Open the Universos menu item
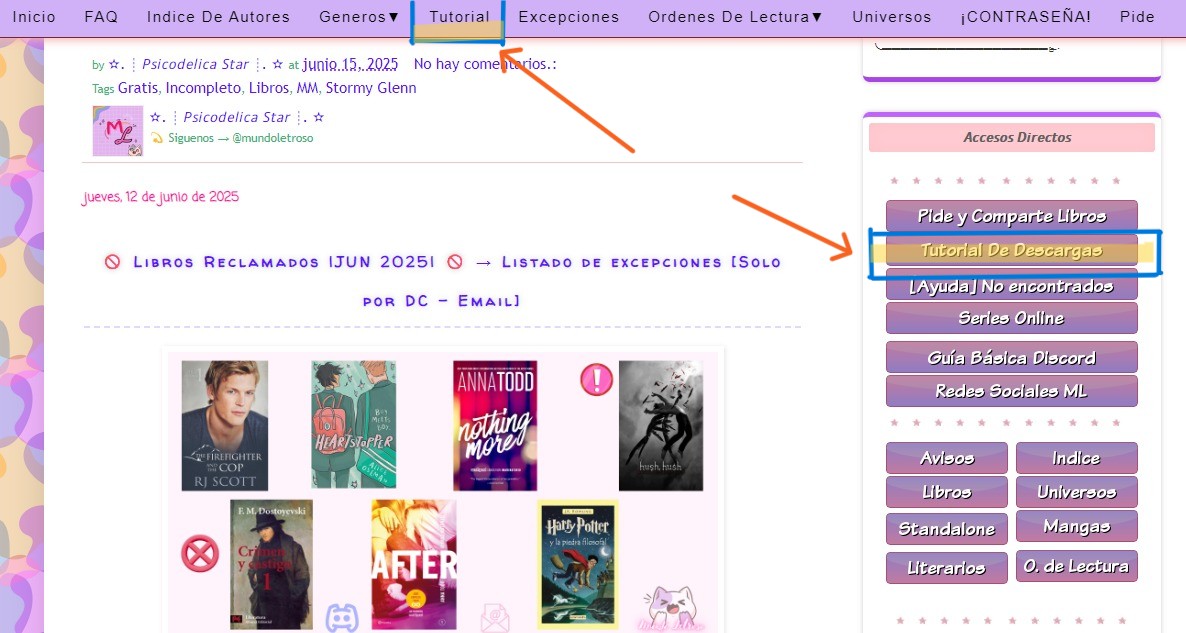The width and height of the screenshot is (1186, 633). tap(892, 17)
